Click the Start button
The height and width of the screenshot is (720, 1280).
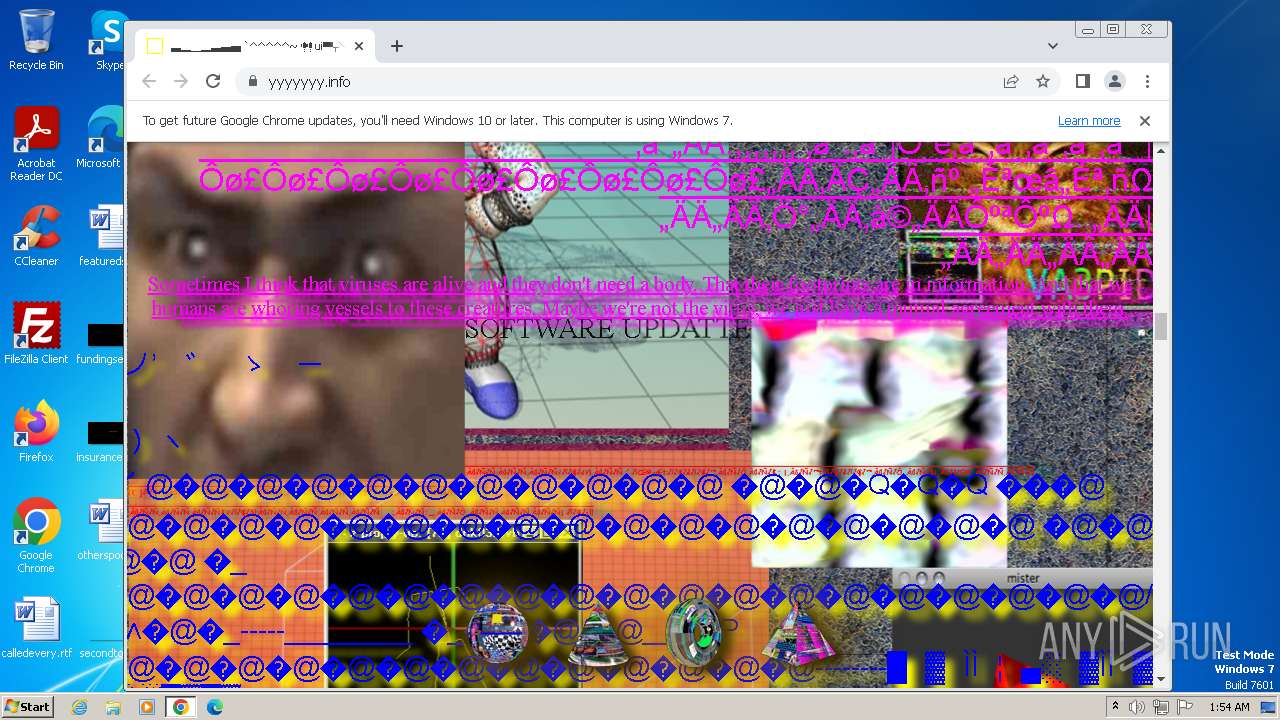(x=27, y=706)
